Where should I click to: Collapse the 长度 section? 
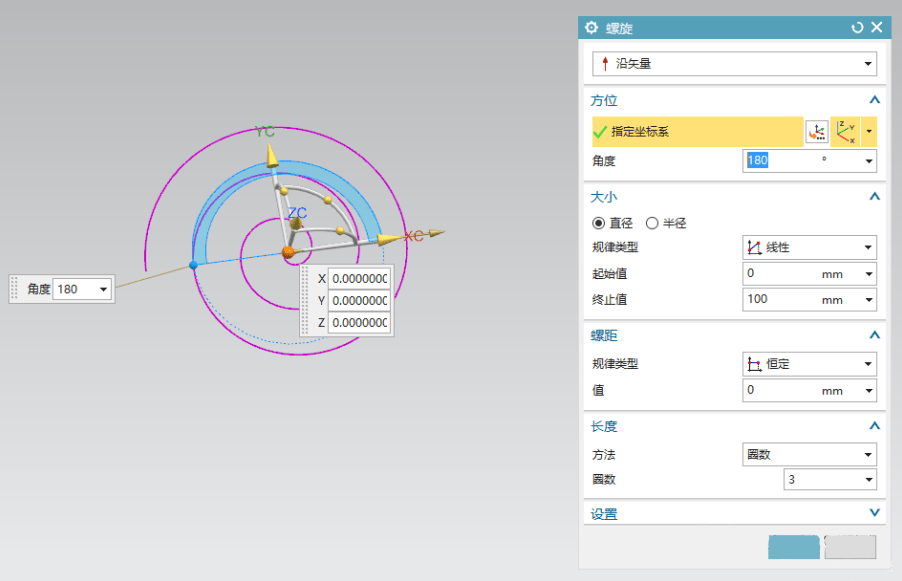(874, 426)
